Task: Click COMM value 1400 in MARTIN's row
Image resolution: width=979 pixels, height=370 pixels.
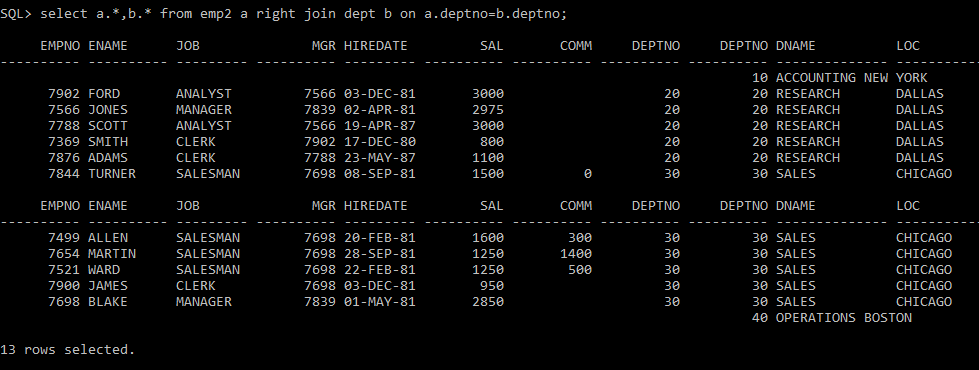Action: point(576,254)
